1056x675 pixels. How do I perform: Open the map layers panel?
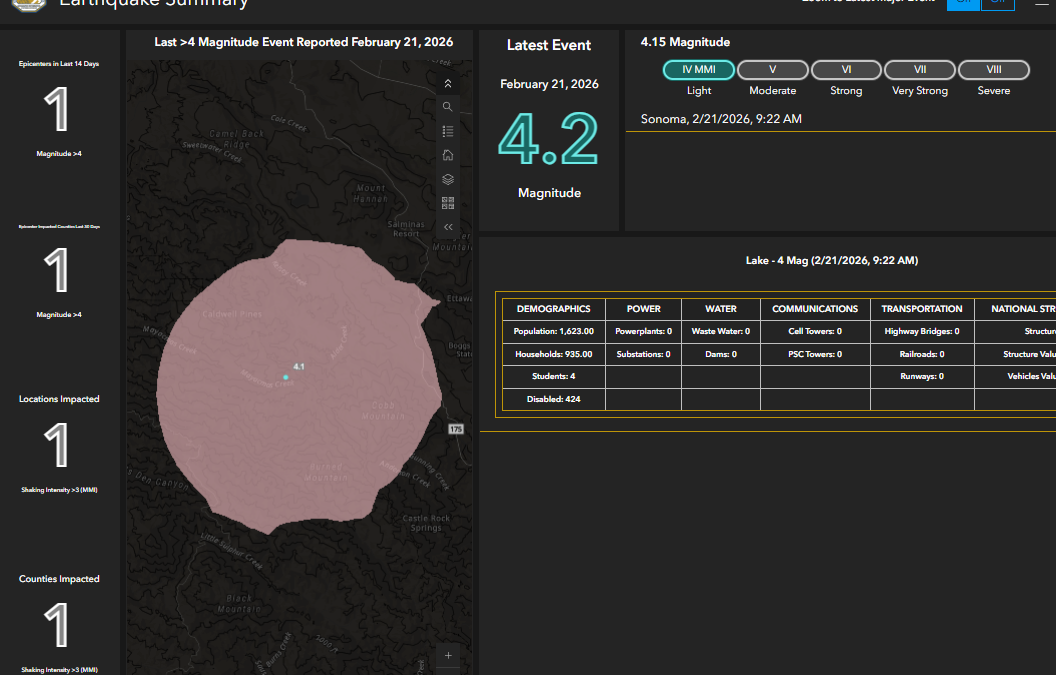(x=448, y=180)
